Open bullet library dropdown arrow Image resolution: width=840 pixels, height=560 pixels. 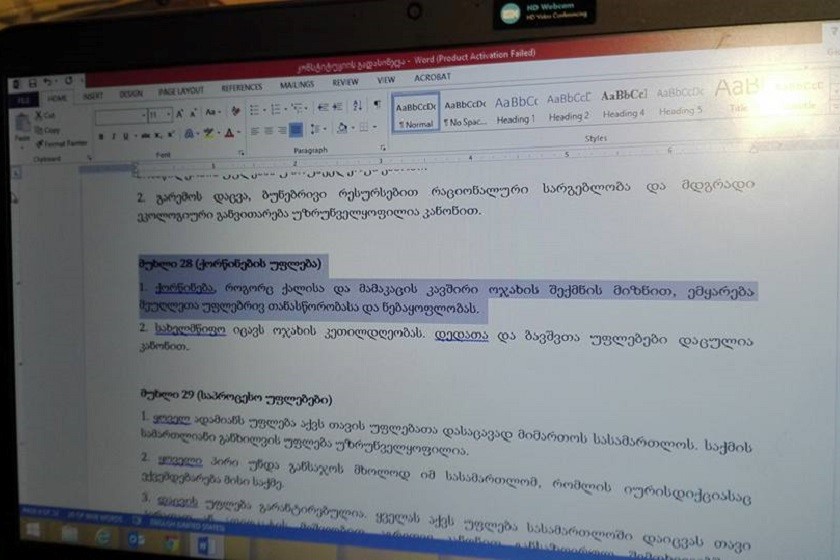pyautogui.click(x=264, y=109)
